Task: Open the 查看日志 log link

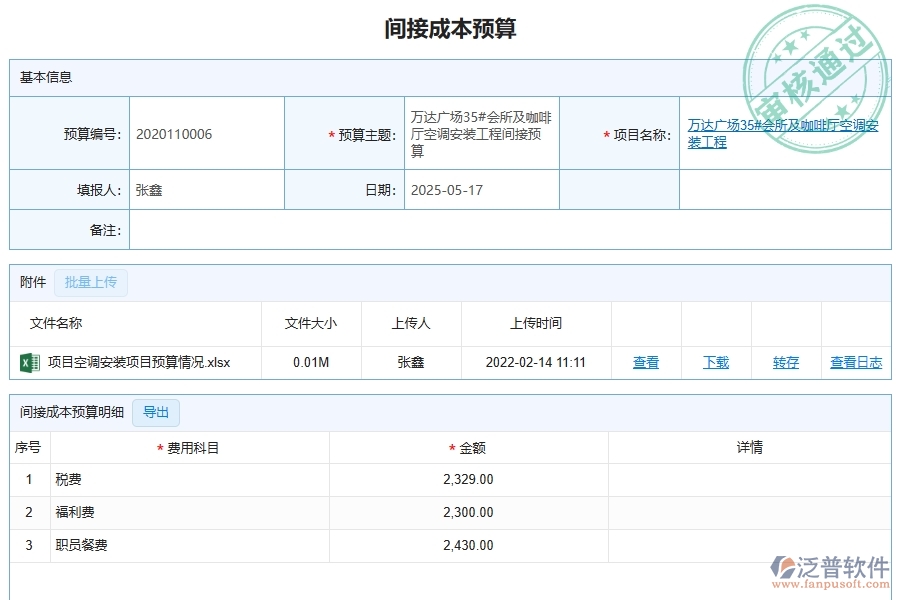Action: 857,363
